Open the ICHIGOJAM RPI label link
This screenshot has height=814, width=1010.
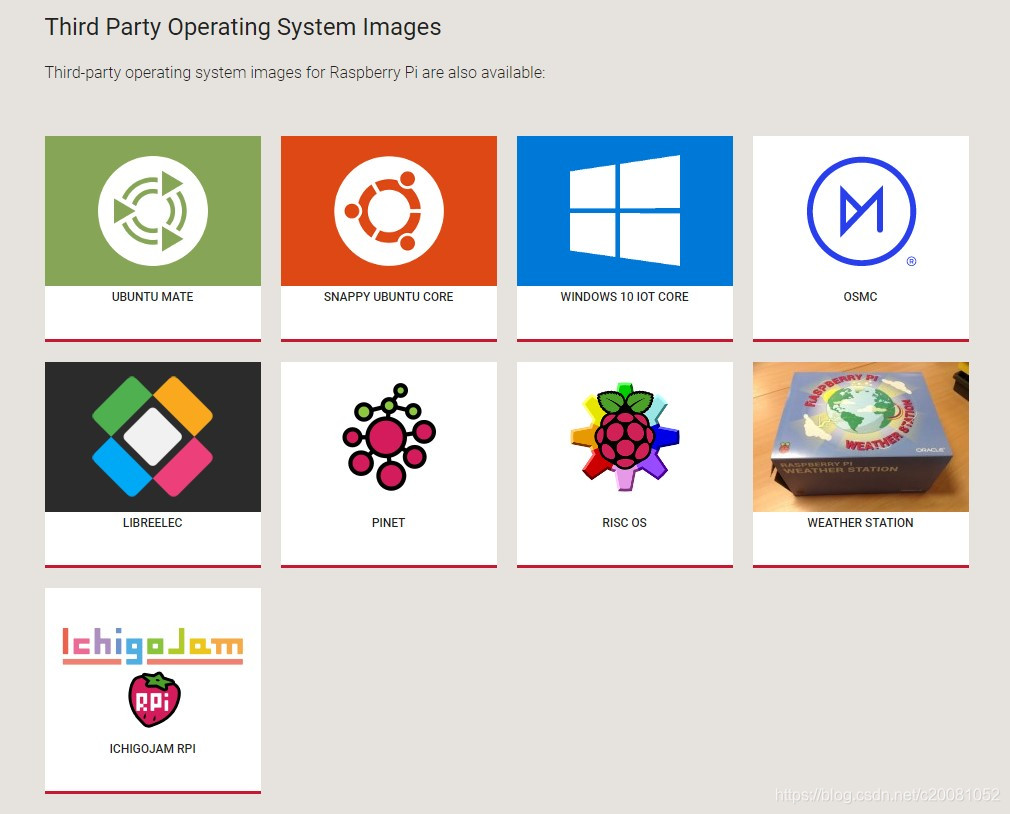pos(153,749)
